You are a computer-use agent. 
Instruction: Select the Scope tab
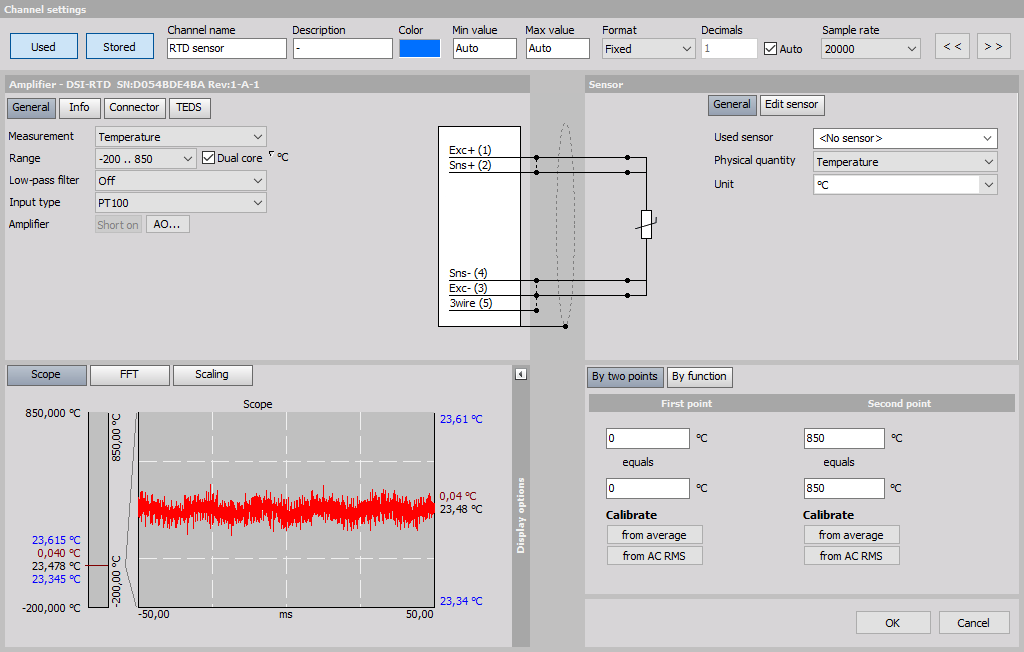46,374
